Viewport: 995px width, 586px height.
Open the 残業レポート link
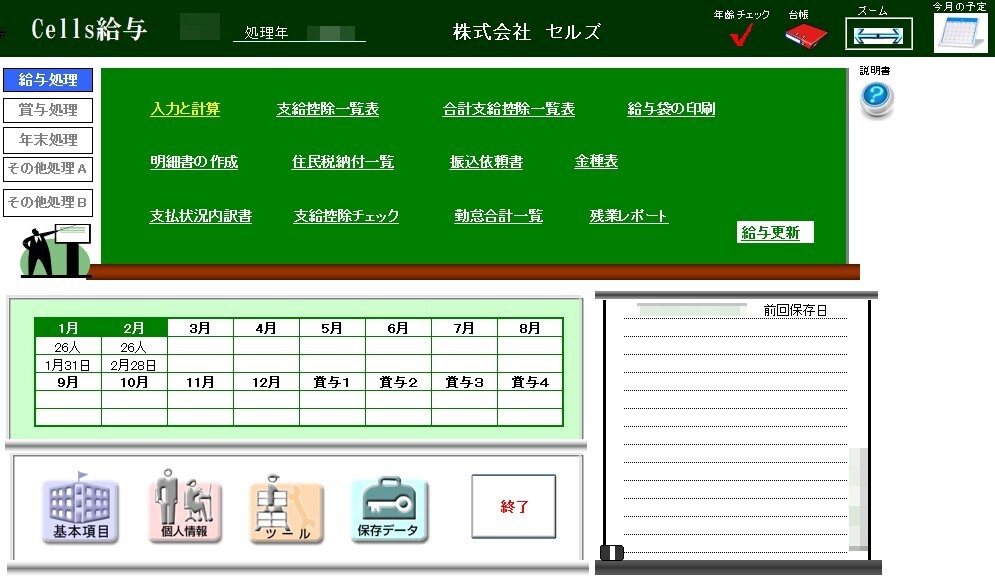tap(628, 216)
